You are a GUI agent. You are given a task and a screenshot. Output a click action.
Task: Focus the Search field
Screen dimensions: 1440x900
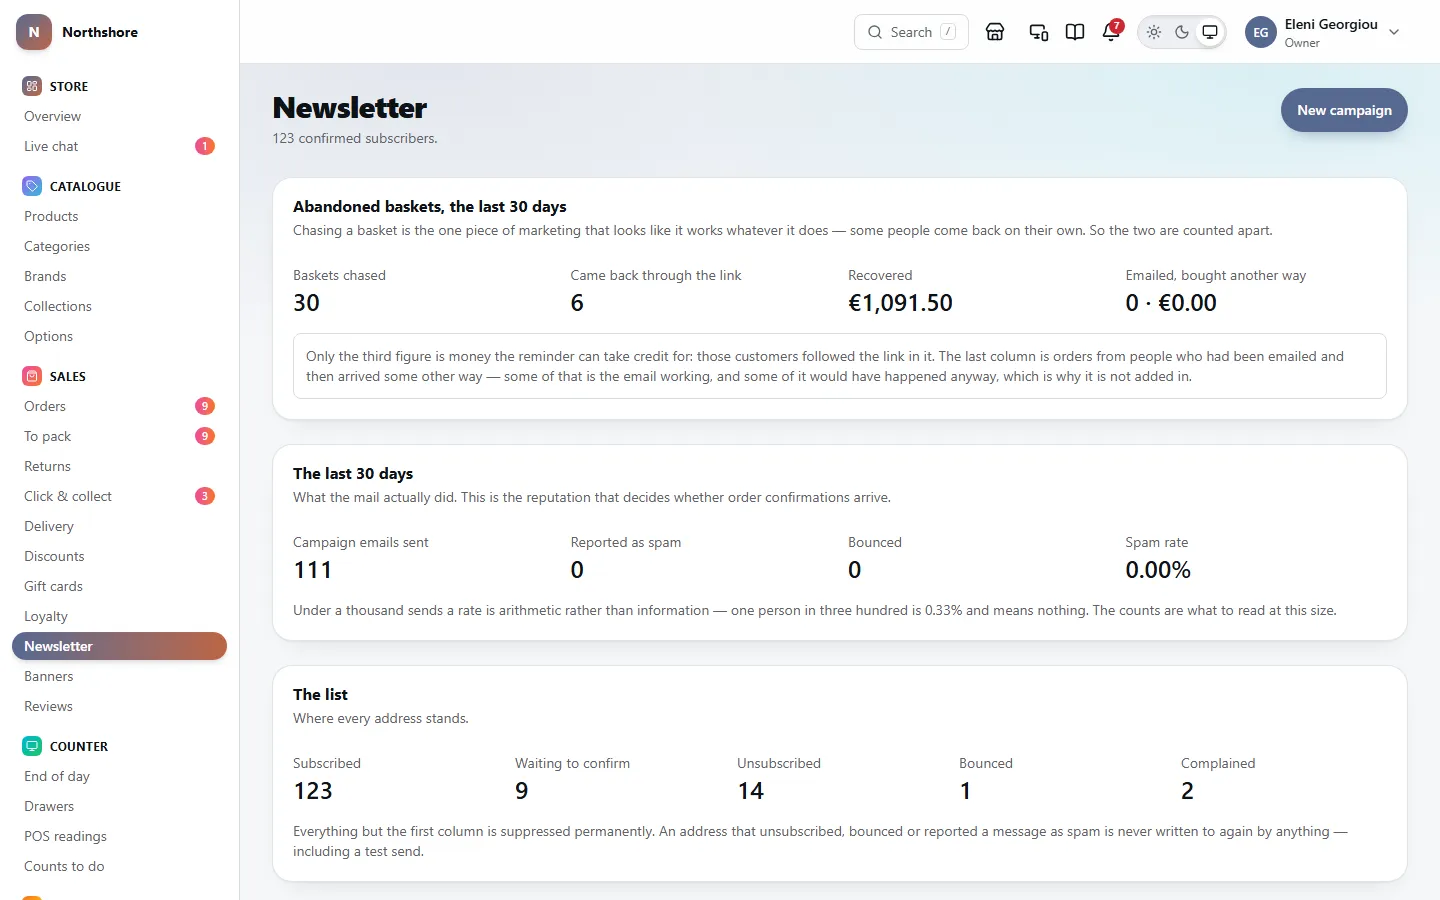click(x=911, y=32)
